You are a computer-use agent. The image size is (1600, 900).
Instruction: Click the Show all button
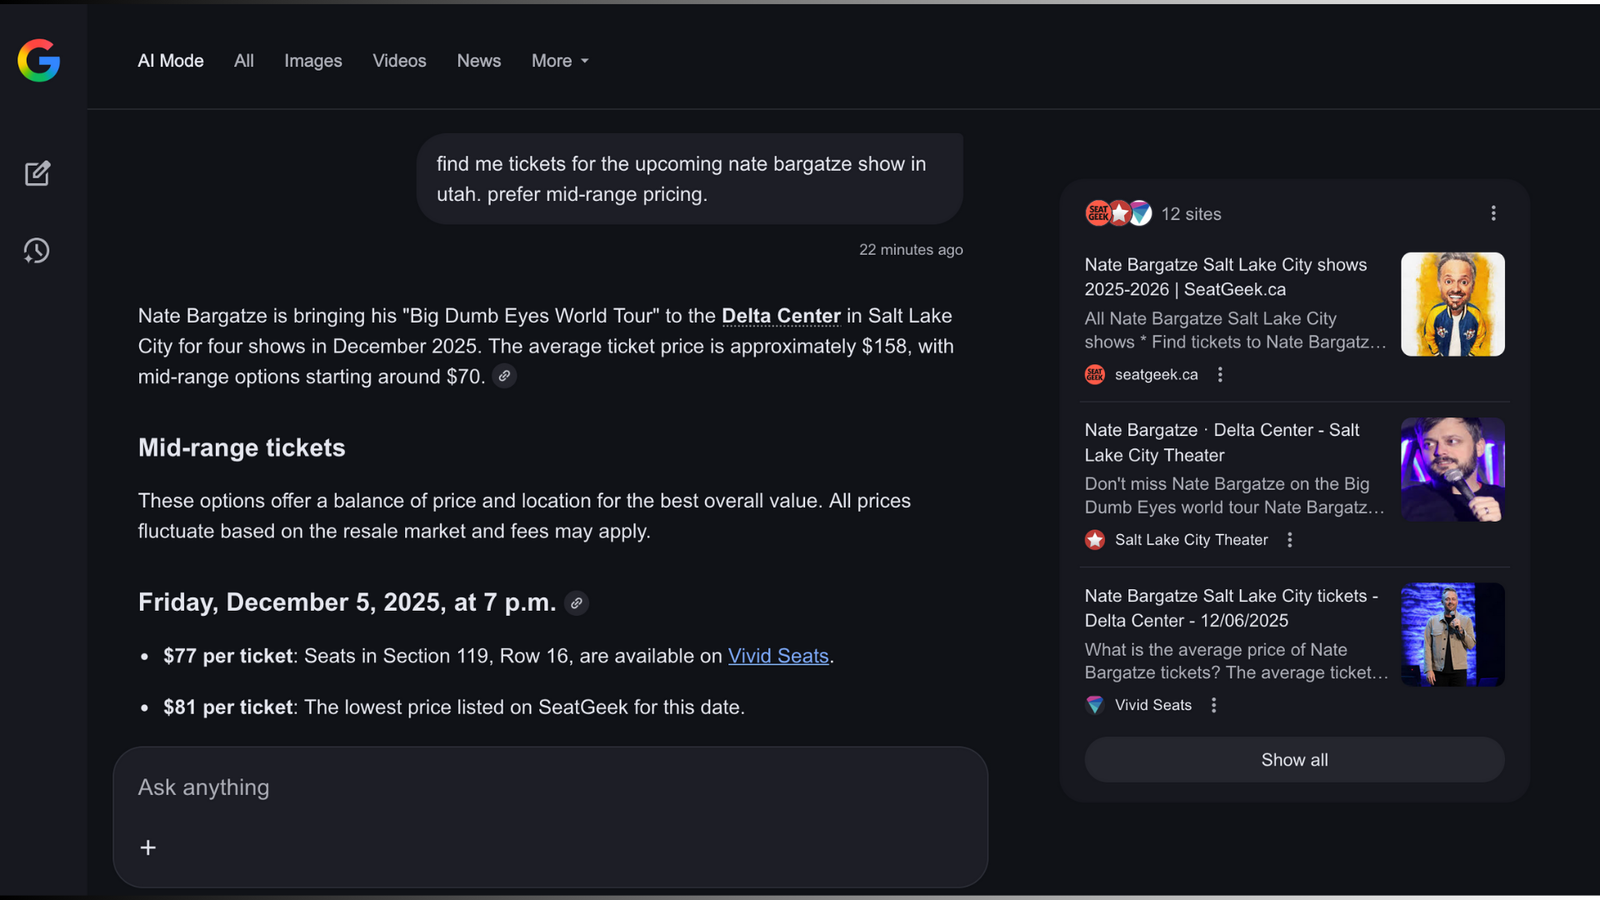1294,760
